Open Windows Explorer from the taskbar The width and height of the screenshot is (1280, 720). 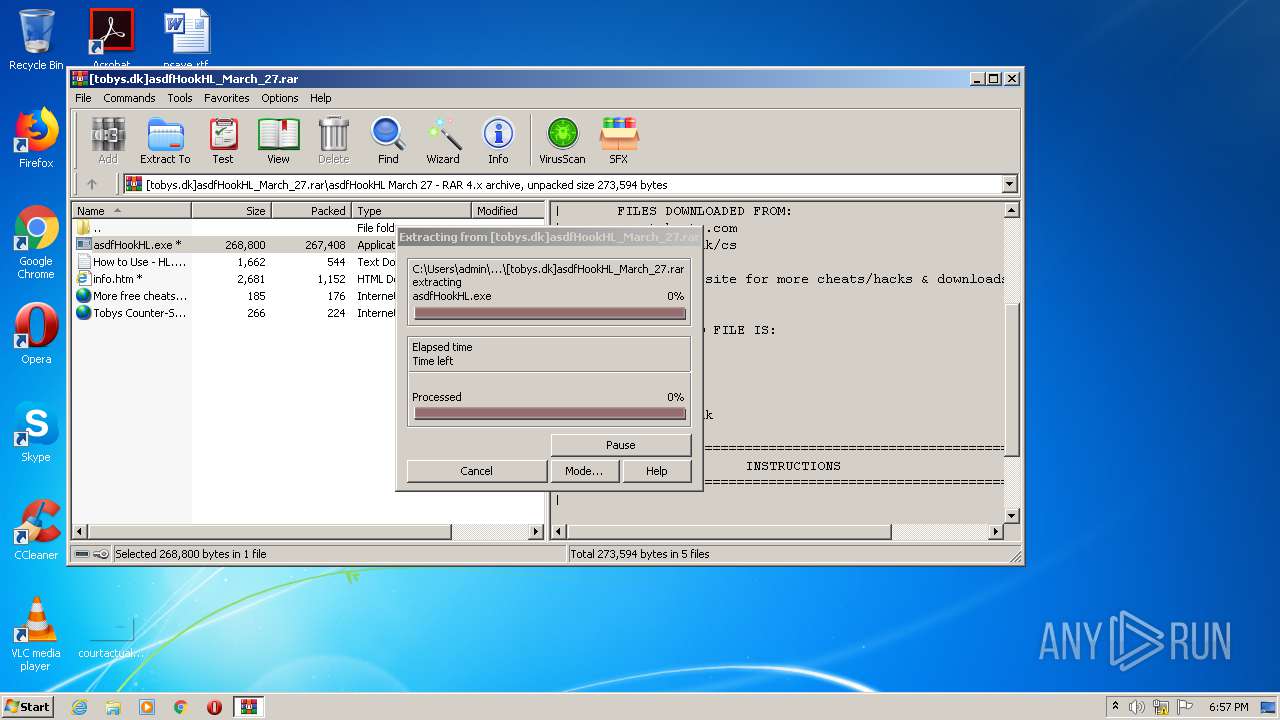pyautogui.click(x=113, y=707)
